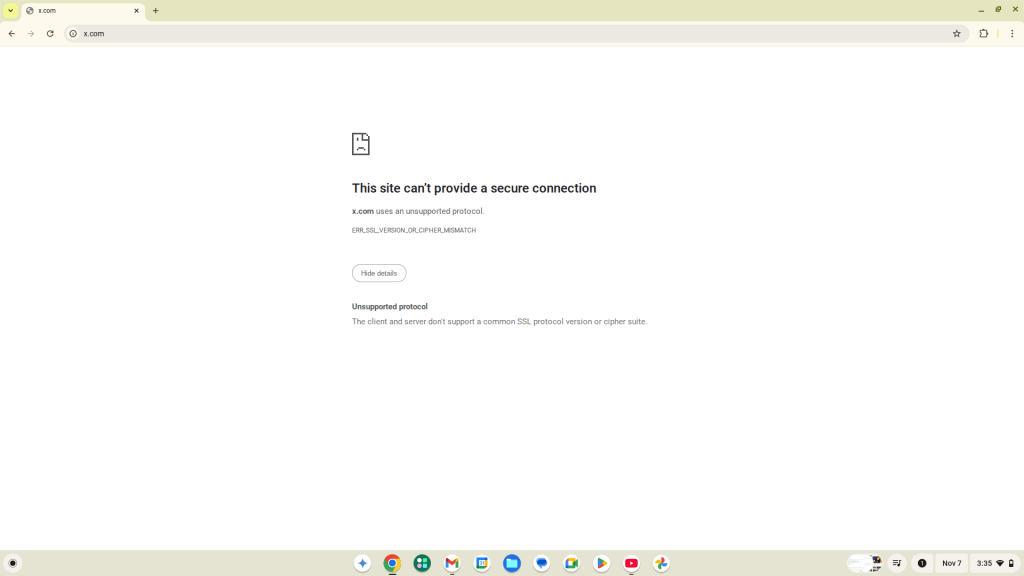This screenshot has width=1024, height=576.
Task: Expand the tab search dropdown arrow
Action: tap(10, 10)
